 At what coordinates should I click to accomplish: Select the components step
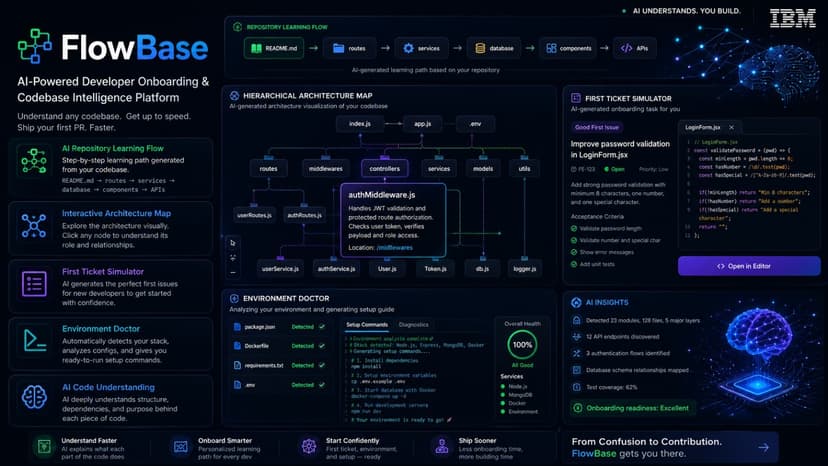569,48
